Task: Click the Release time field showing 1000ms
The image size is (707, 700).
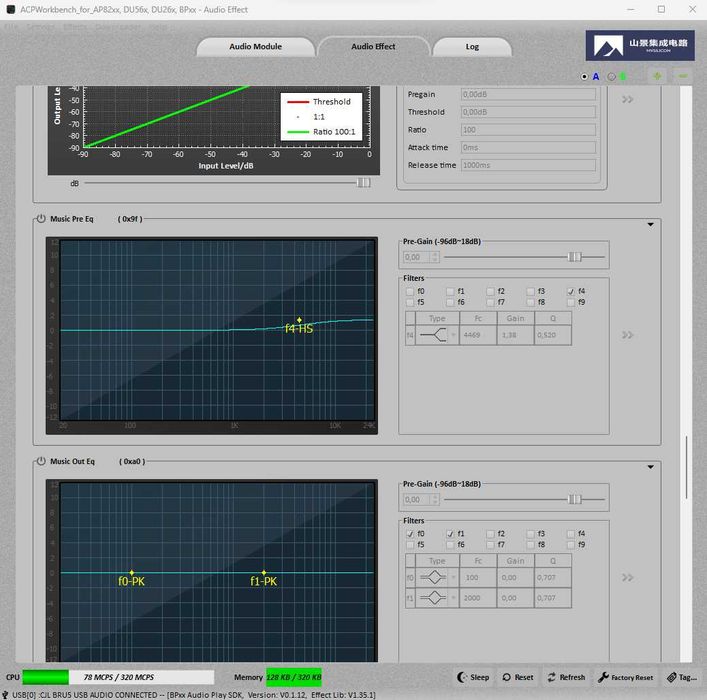Action: (x=528, y=165)
